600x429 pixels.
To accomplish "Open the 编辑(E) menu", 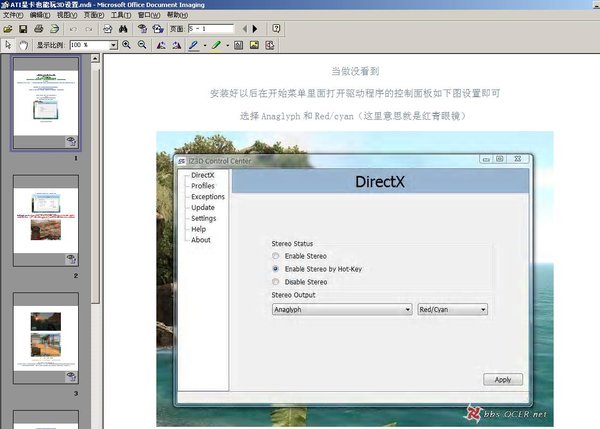I will [40, 15].
